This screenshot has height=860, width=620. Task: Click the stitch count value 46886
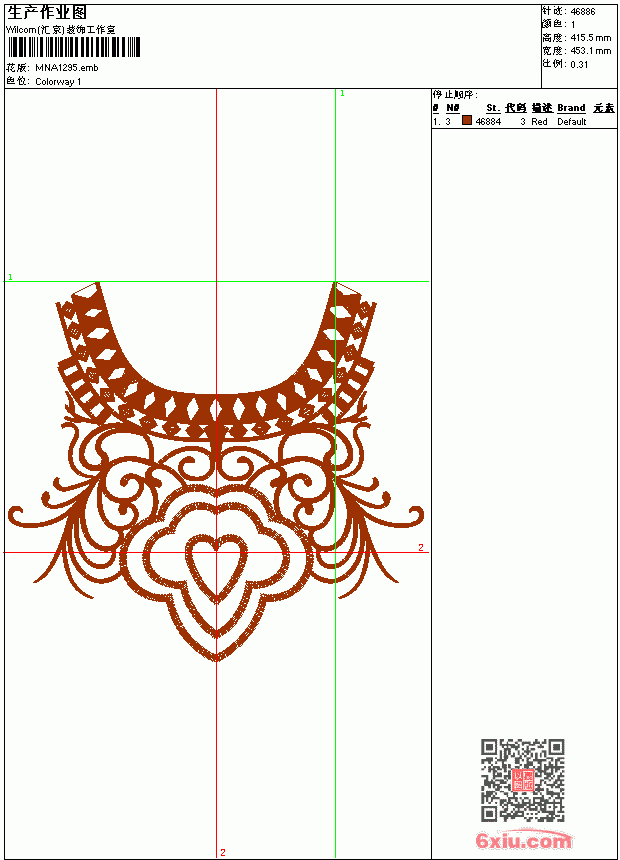[583, 12]
